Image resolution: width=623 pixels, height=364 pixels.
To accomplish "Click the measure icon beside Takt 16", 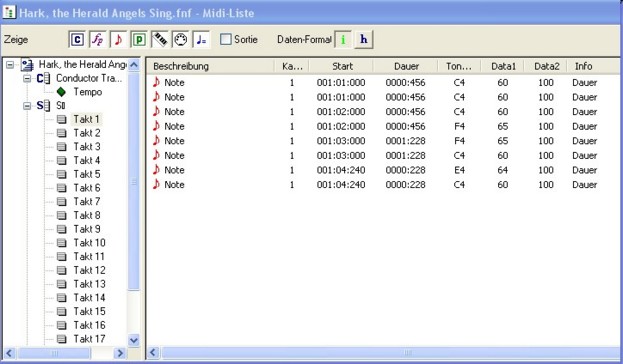I will coord(62,325).
